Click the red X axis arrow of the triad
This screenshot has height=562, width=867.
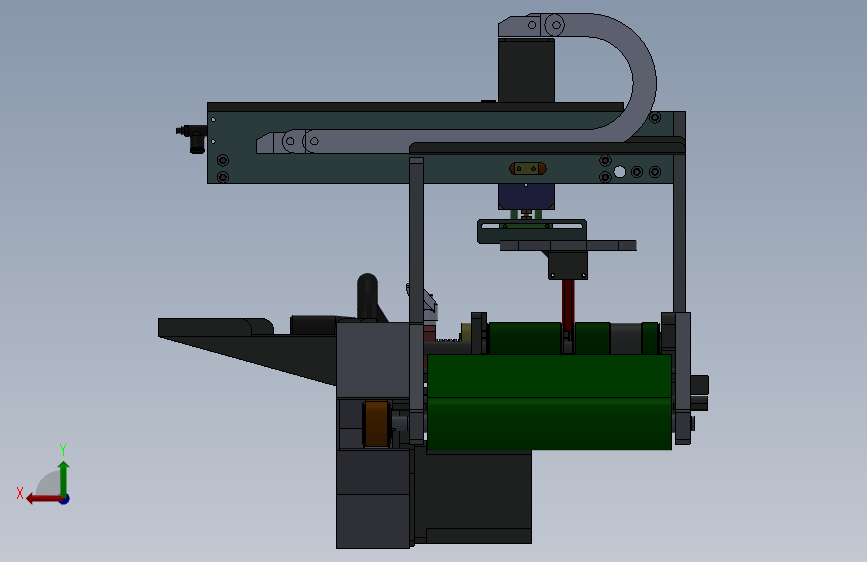point(43,499)
